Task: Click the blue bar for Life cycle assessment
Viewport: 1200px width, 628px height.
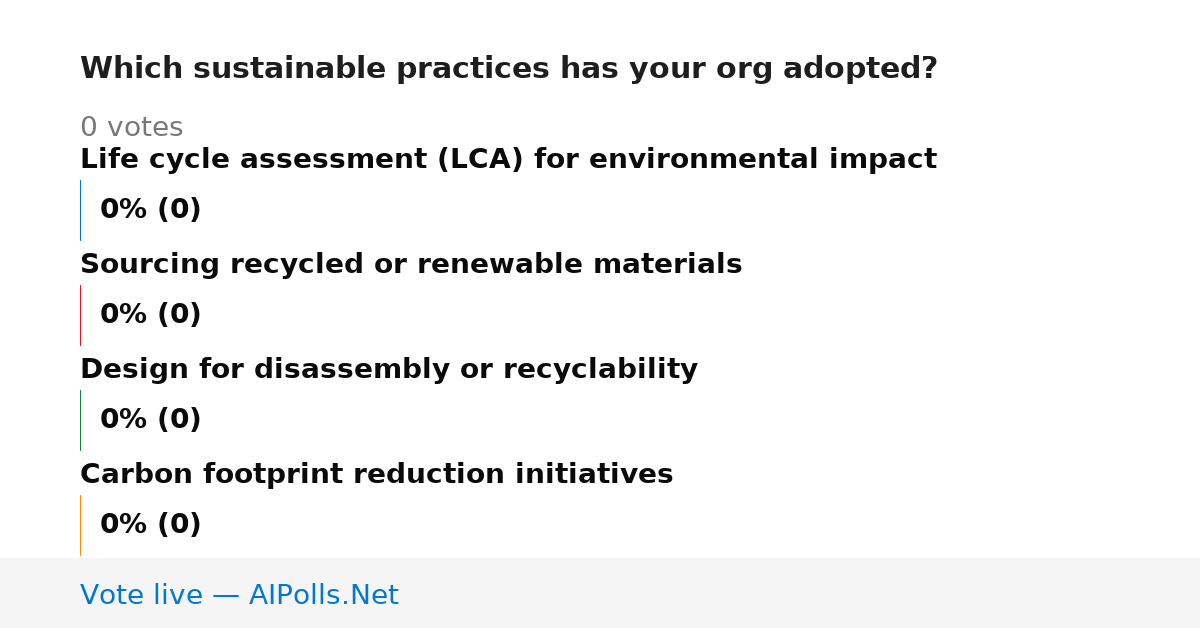Action: (80, 210)
